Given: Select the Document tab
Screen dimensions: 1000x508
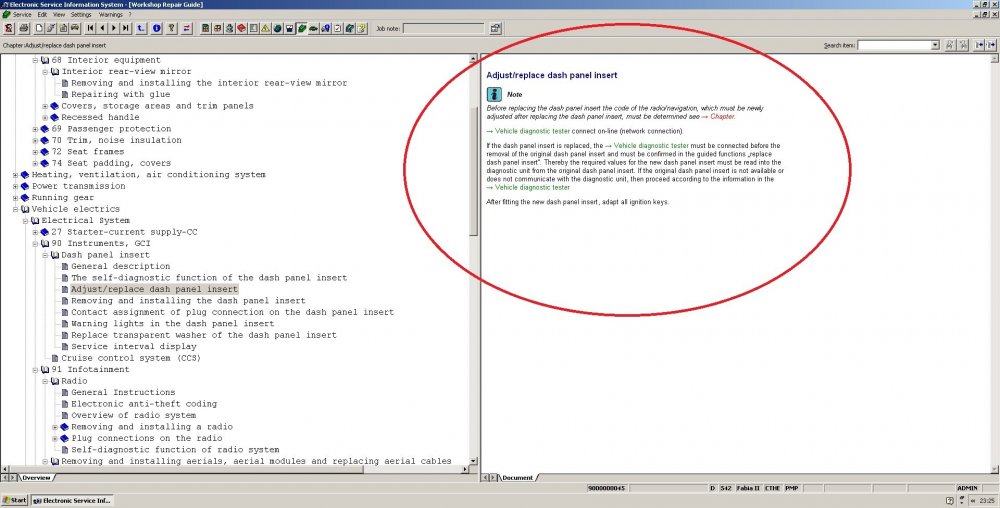Looking at the screenshot, I should [x=517, y=477].
